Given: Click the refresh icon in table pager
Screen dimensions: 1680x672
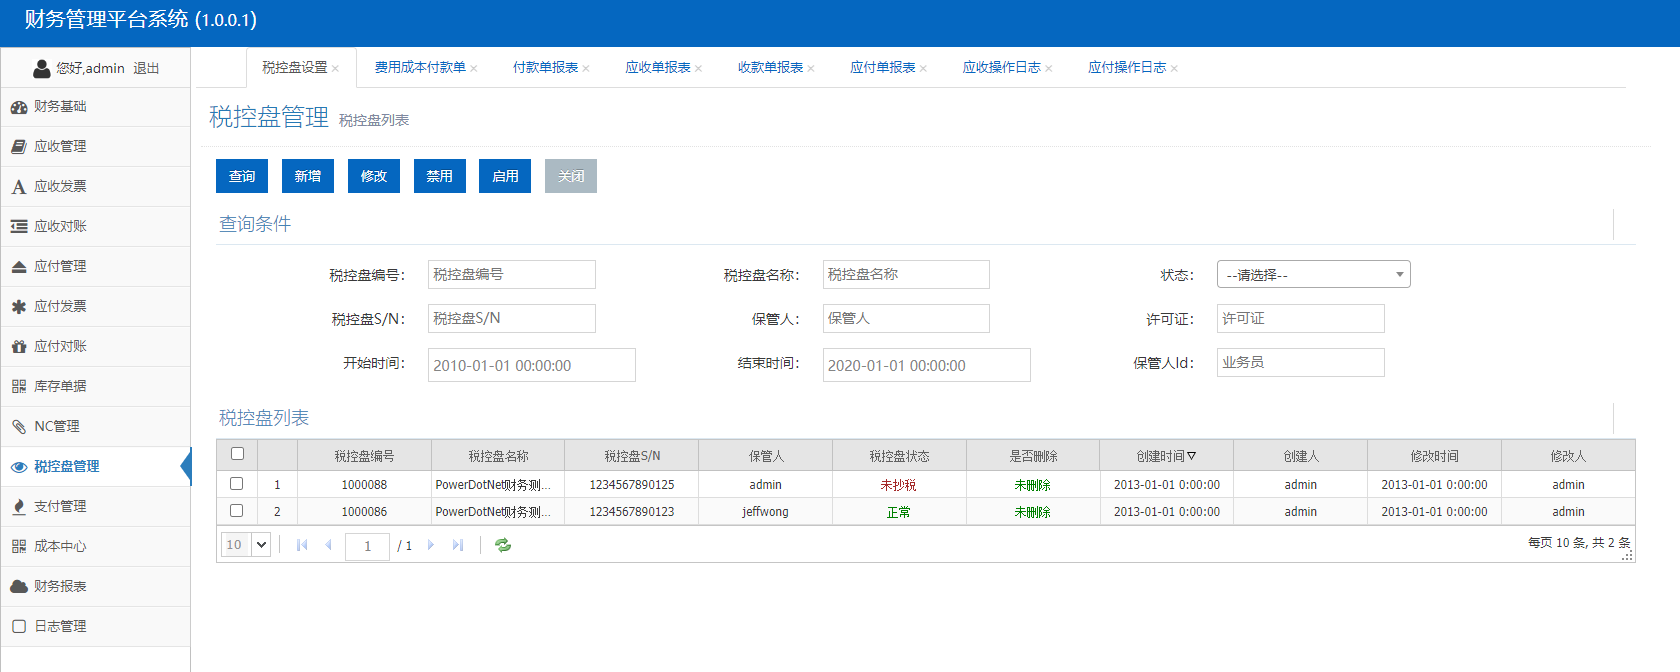Looking at the screenshot, I should coord(503,545).
